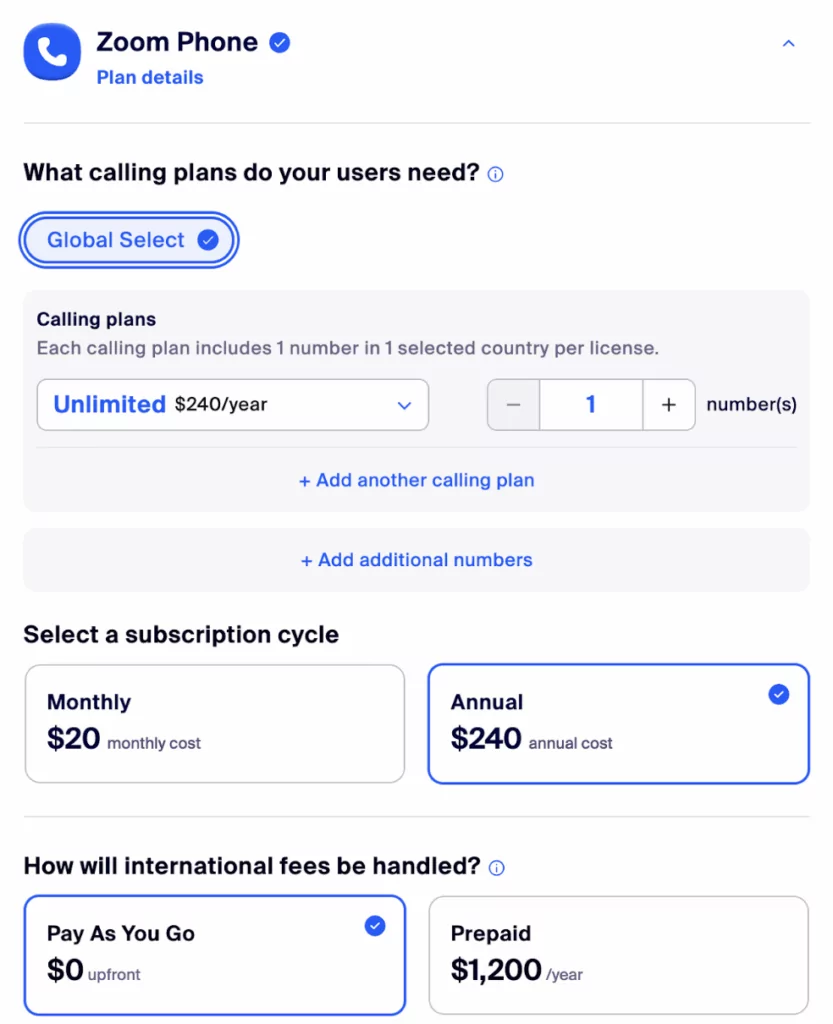Click Add additional numbers
Image resolution: width=833 pixels, height=1024 pixels.
pyautogui.click(x=416, y=560)
